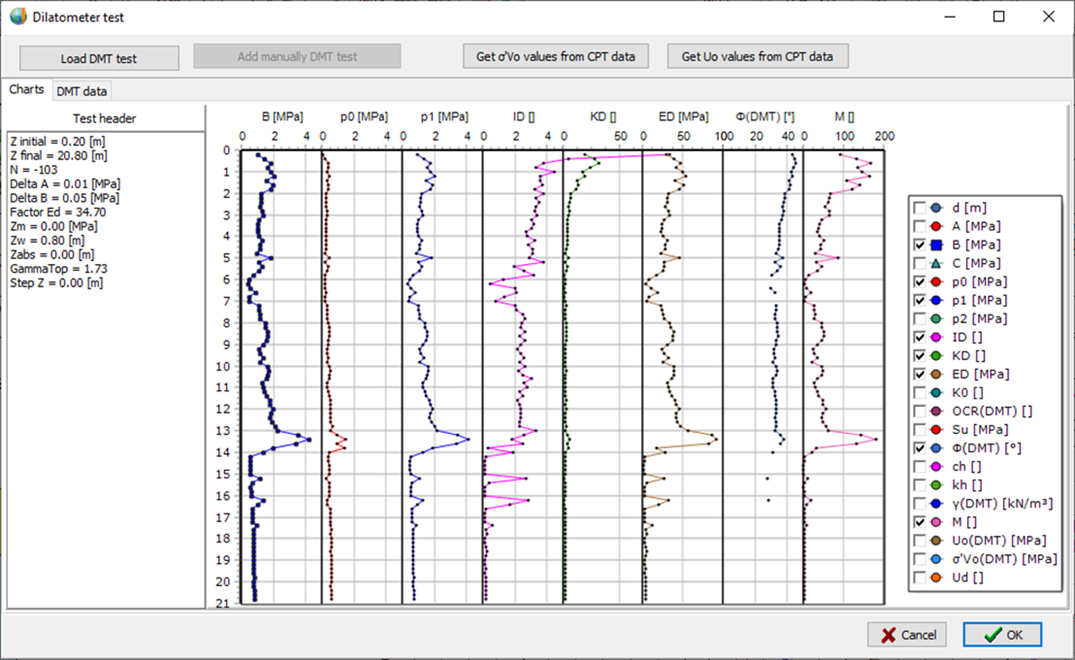Enable the K0 [] series checkbox
This screenshot has width=1075, height=660.
920,393
